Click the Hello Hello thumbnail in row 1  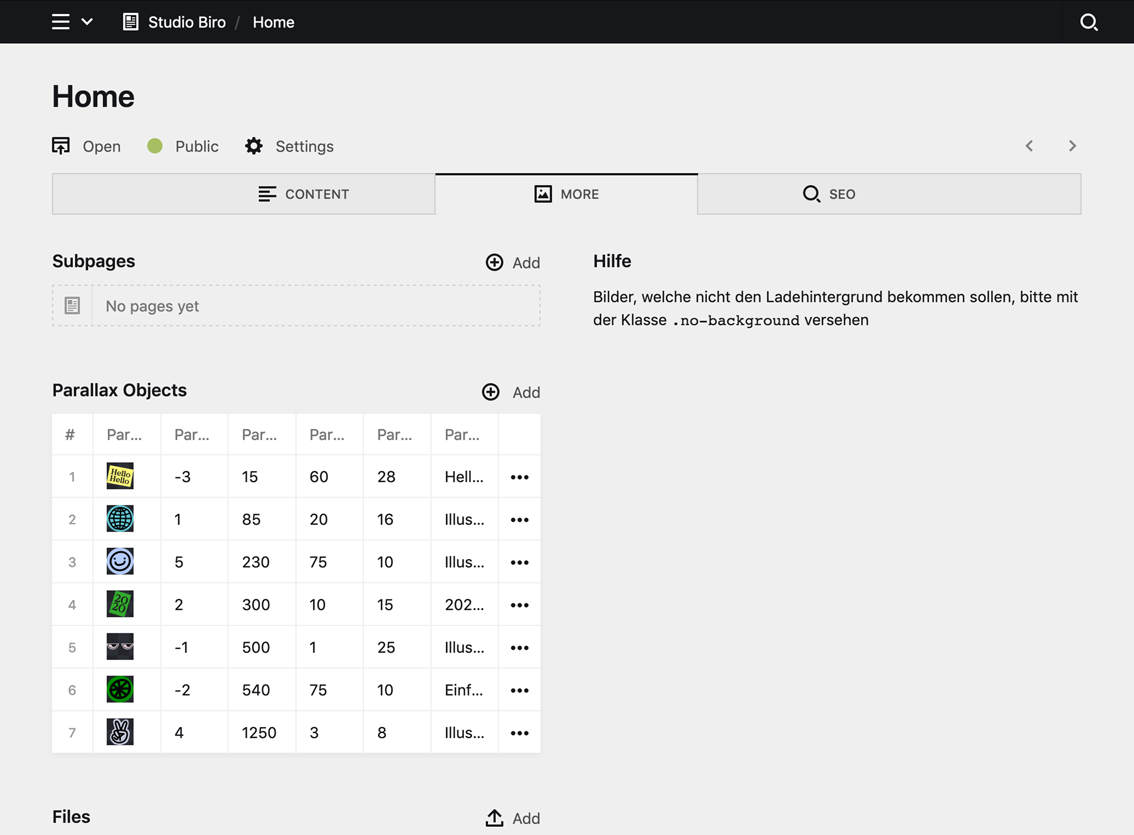pos(119,477)
